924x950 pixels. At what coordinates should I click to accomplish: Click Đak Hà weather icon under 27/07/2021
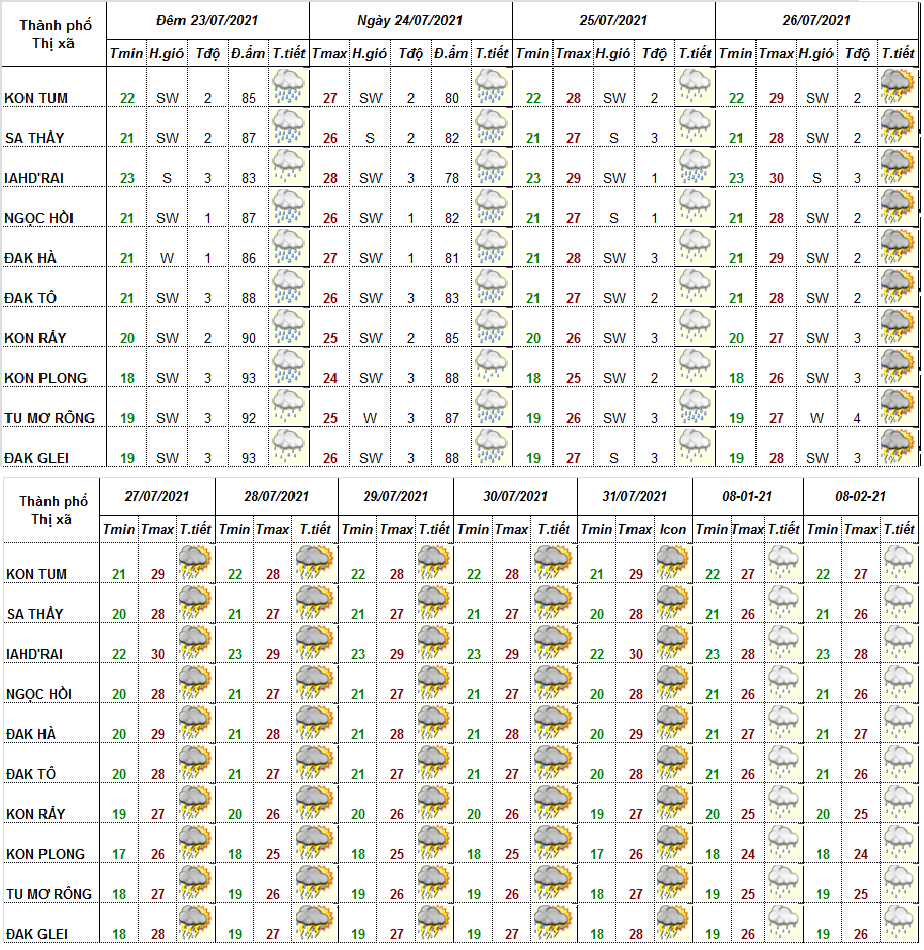(x=195, y=724)
